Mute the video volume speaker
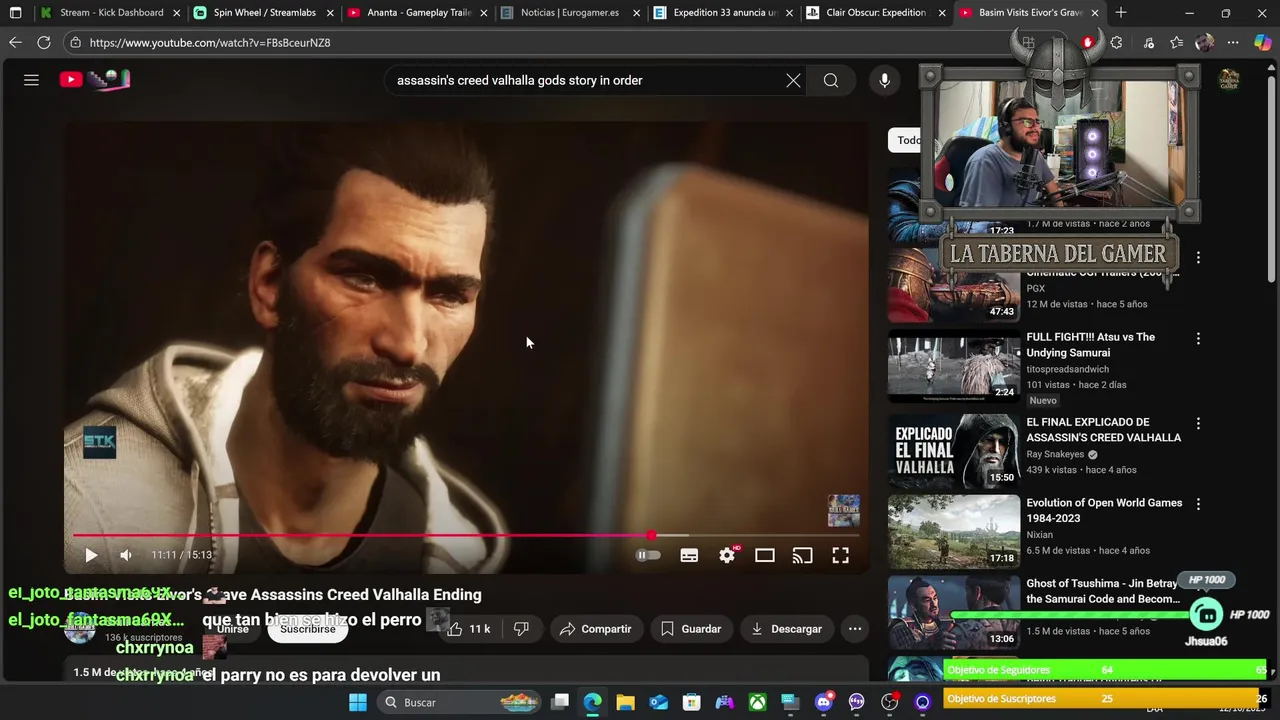 pos(126,555)
